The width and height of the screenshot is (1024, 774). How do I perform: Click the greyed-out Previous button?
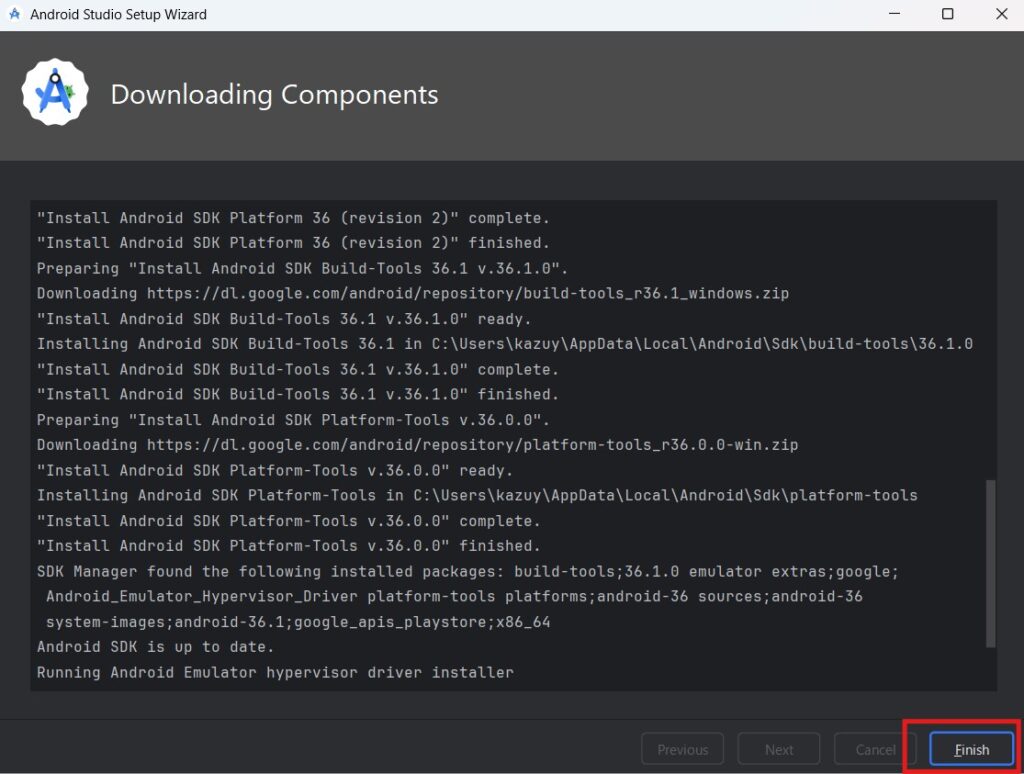point(683,749)
